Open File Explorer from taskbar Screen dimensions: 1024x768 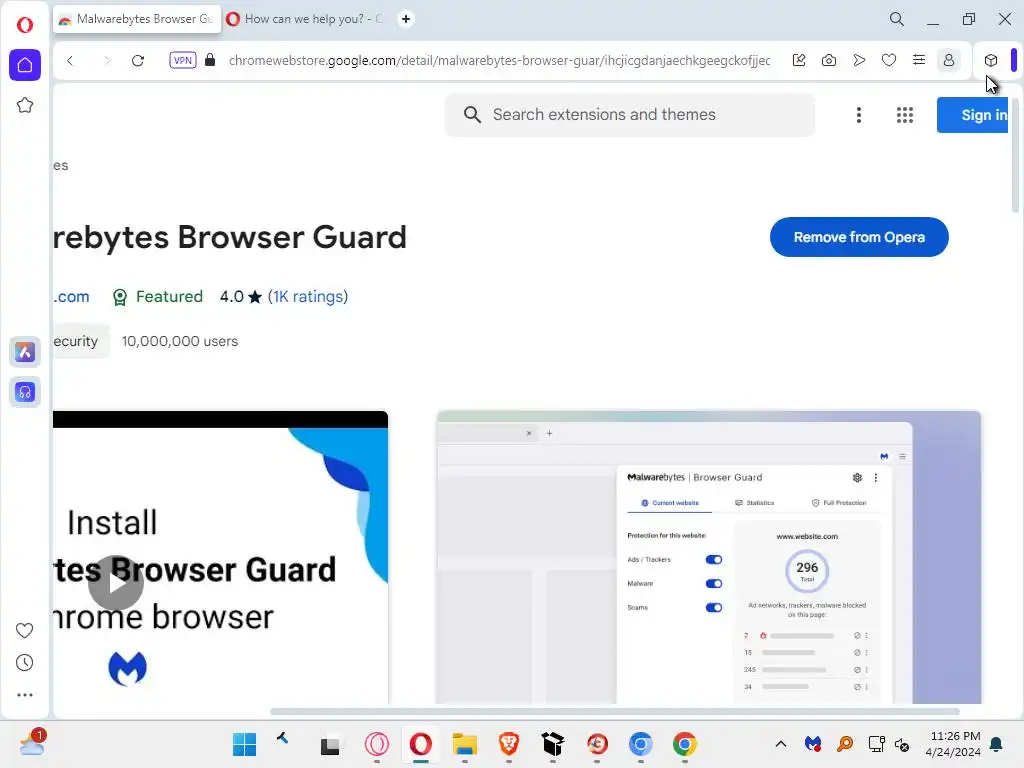465,744
